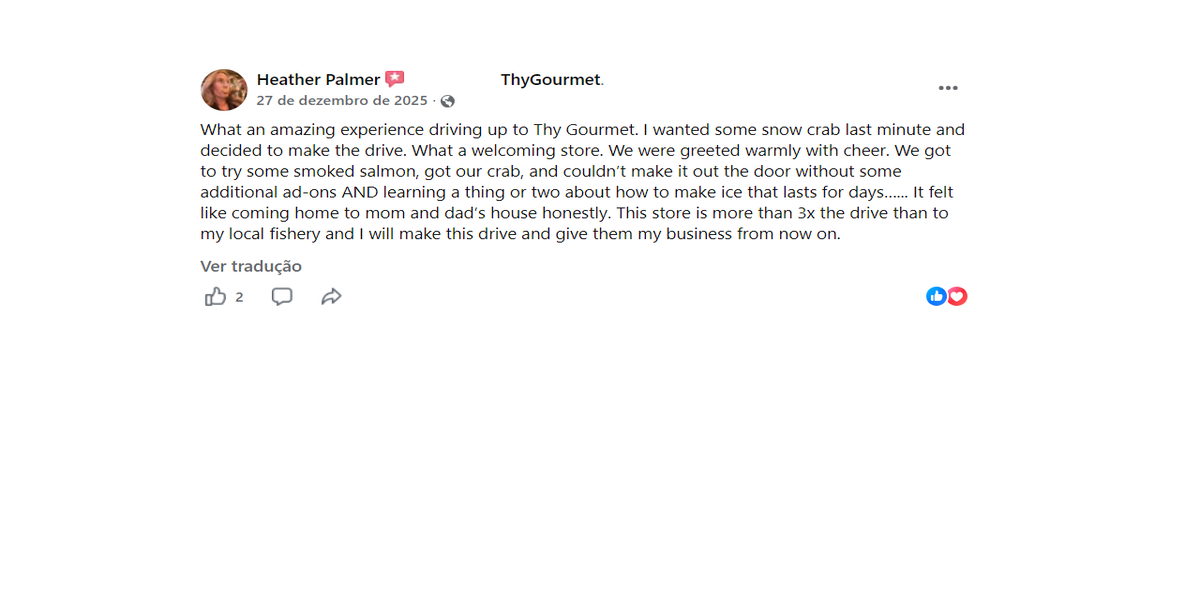Open the three-dot post options menu
The width and height of the screenshot is (1200, 600).
tap(948, 88)
